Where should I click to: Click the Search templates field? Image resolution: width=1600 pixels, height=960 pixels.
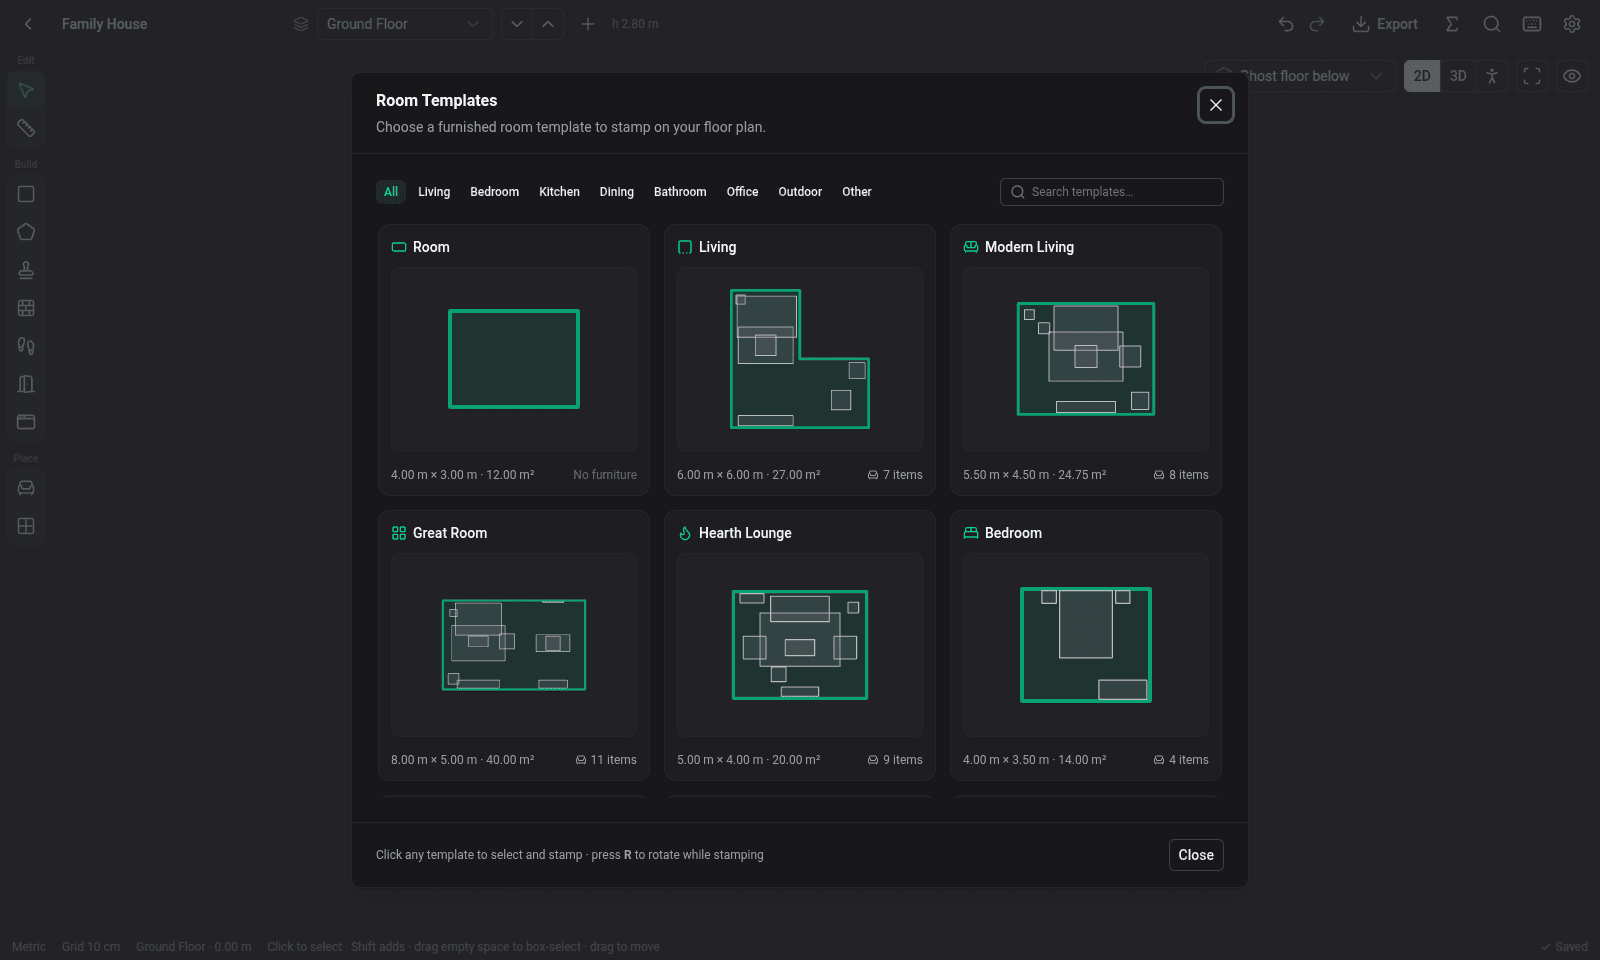[1112, 192]
